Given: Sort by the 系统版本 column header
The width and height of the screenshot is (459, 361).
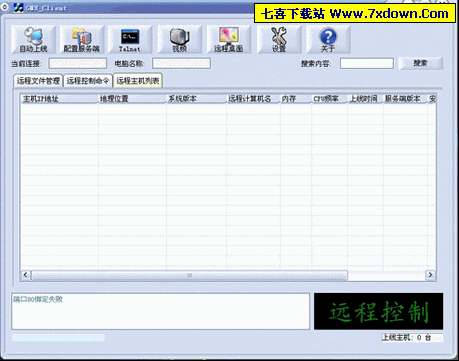Looking at the screenshot, I should pyautogui.click(x=196, y=99).
